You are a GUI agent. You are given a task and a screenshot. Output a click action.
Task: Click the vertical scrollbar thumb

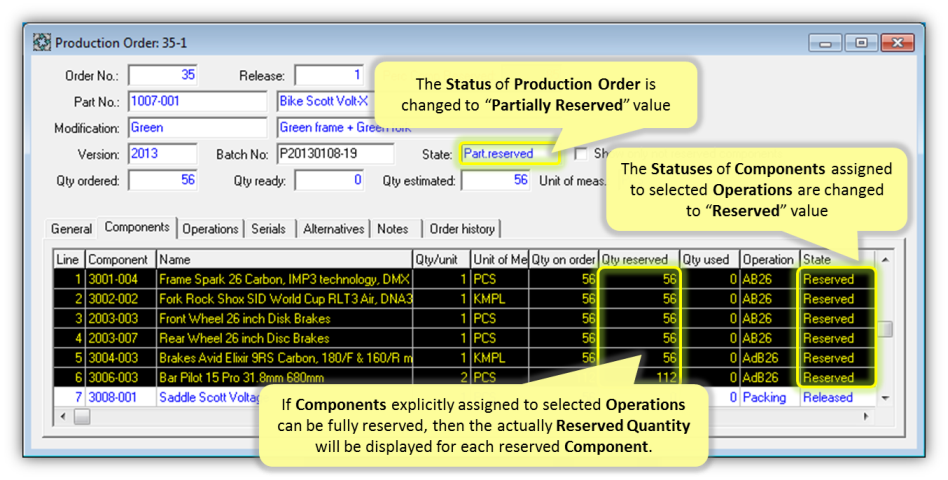[885, 329]
